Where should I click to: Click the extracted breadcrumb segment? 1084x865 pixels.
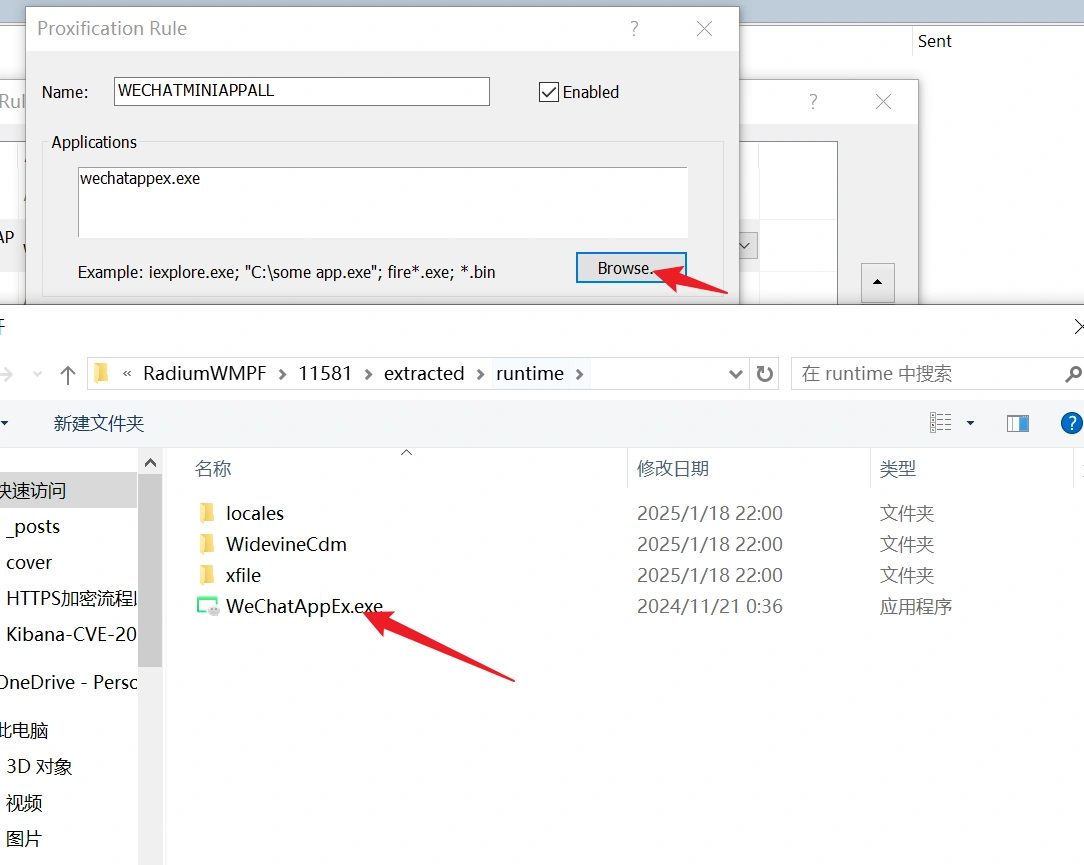(x=424, y=374)
